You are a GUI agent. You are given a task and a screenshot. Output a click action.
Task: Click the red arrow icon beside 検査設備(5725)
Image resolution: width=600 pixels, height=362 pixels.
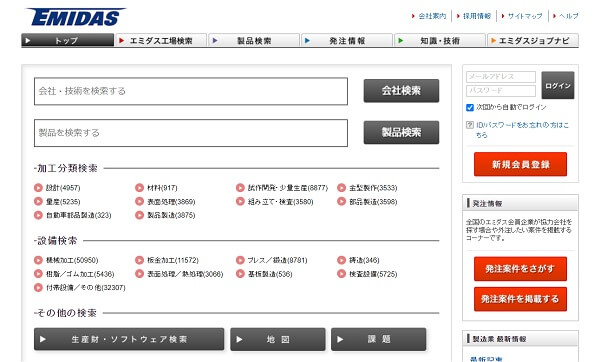[x=341, y=274]
